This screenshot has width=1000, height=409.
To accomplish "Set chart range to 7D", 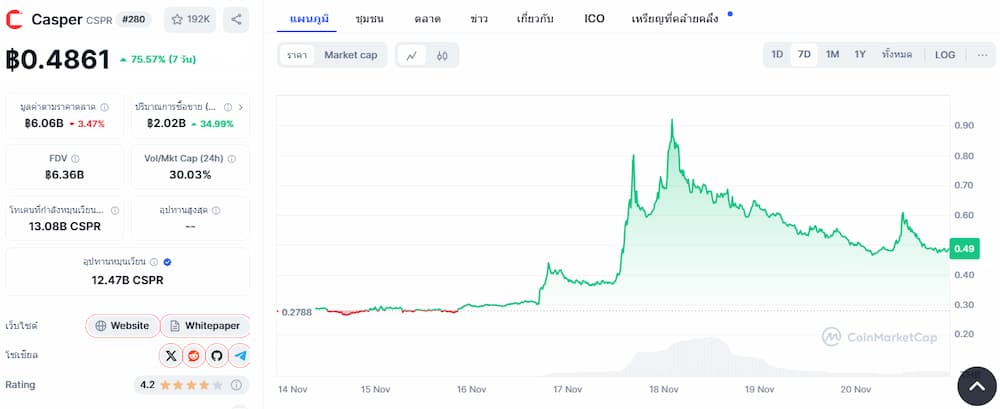I will pos(804,55).
